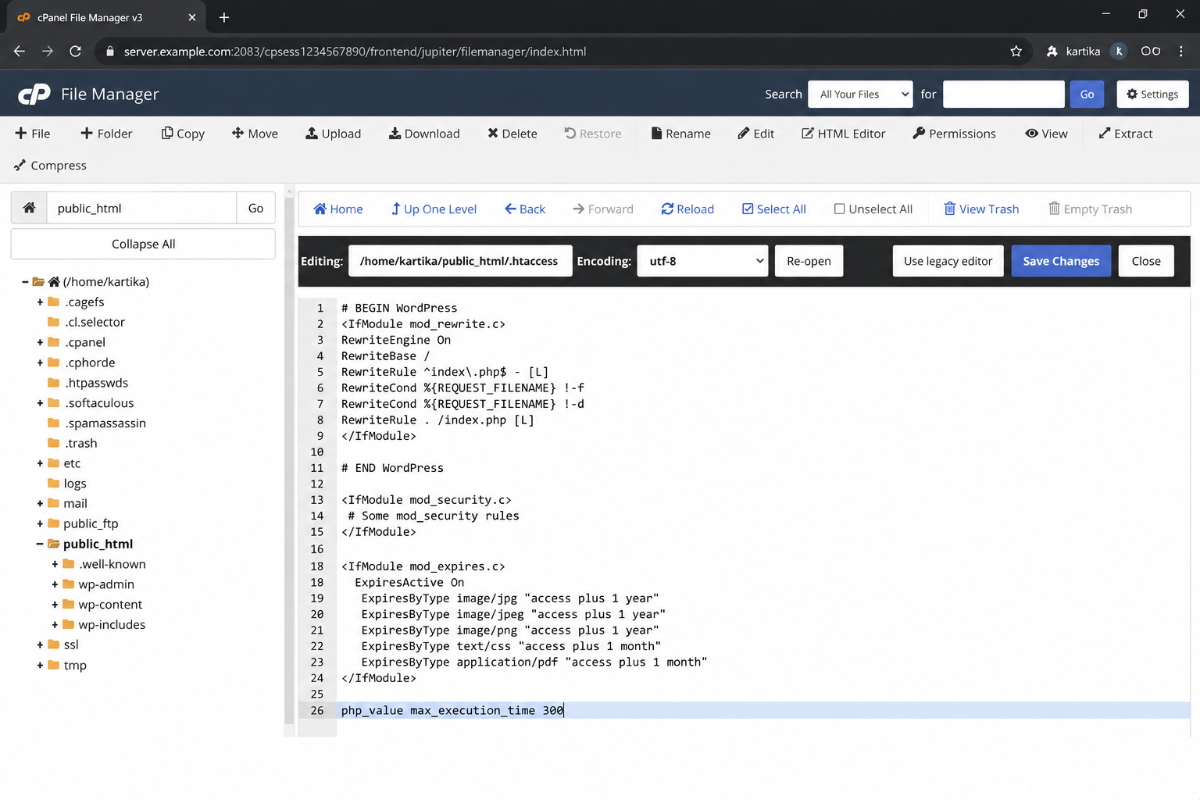Open Permissions key tool
Image resolution: width=1200 pixels, height=800 pixels.
pos(954,133)
